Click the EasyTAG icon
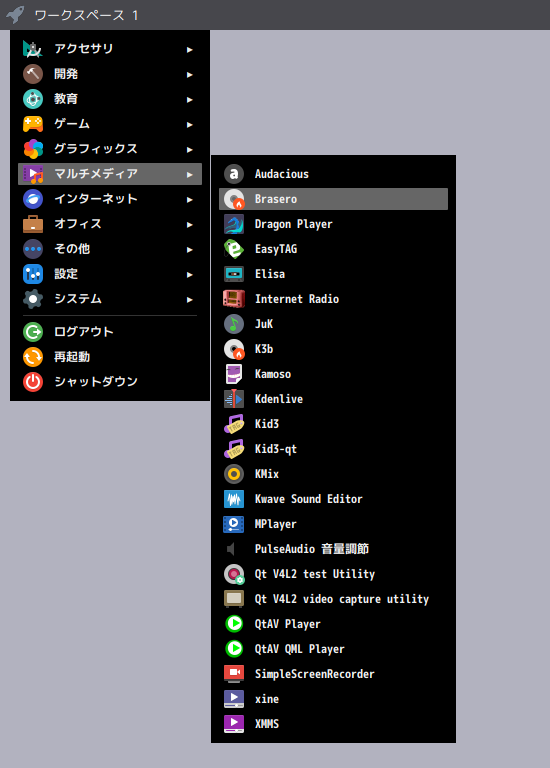The width and height of the screenshot is (550, 768). [234, 249]
